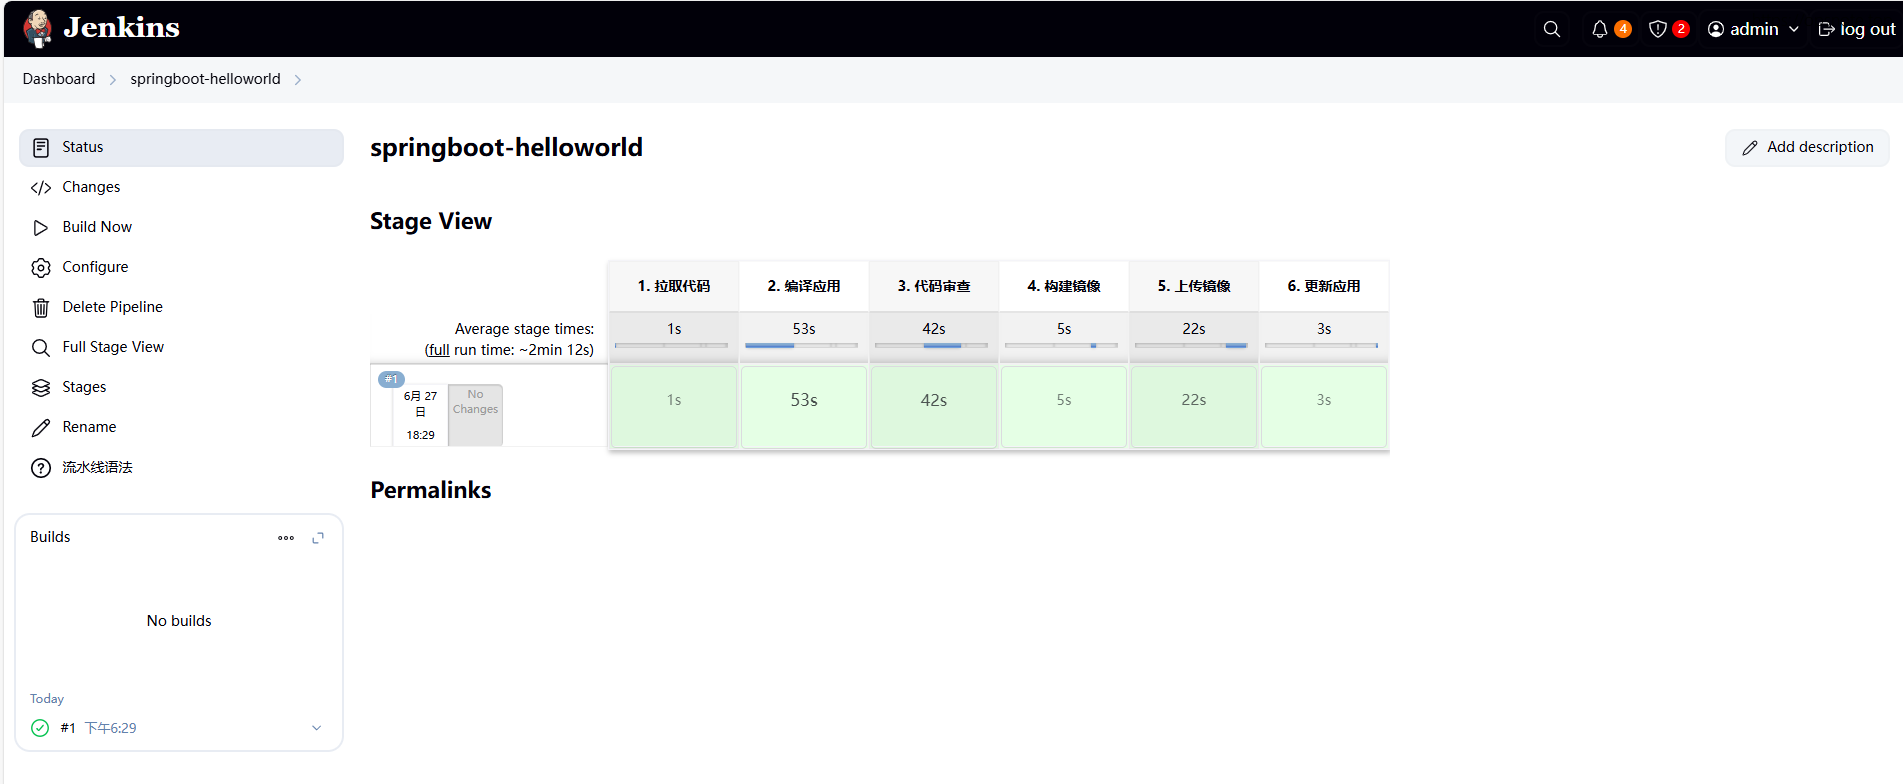Open the Status sidebar item
The height and width of the screenshot is (784, 1903).
[x=181, y=147]
